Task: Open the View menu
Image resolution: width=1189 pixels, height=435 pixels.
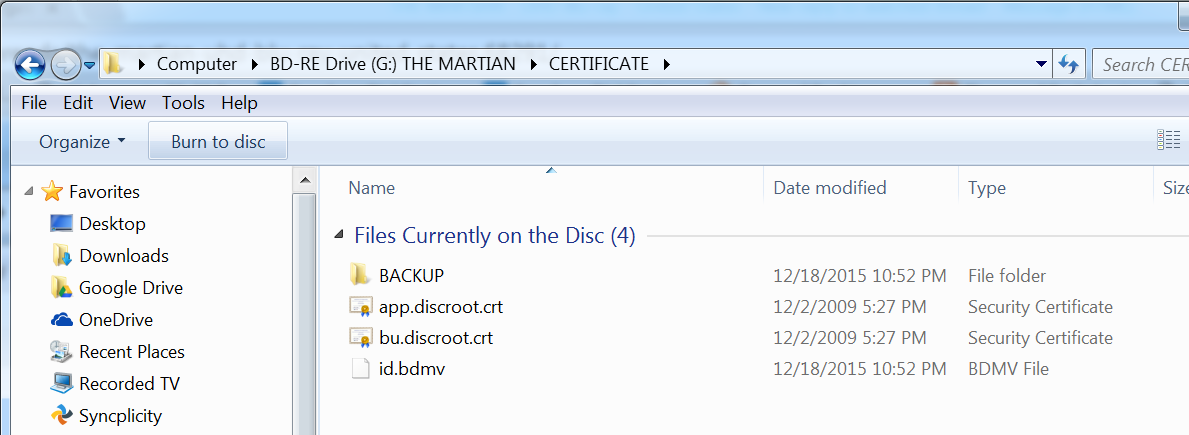Action: click(x=127, y=103)
